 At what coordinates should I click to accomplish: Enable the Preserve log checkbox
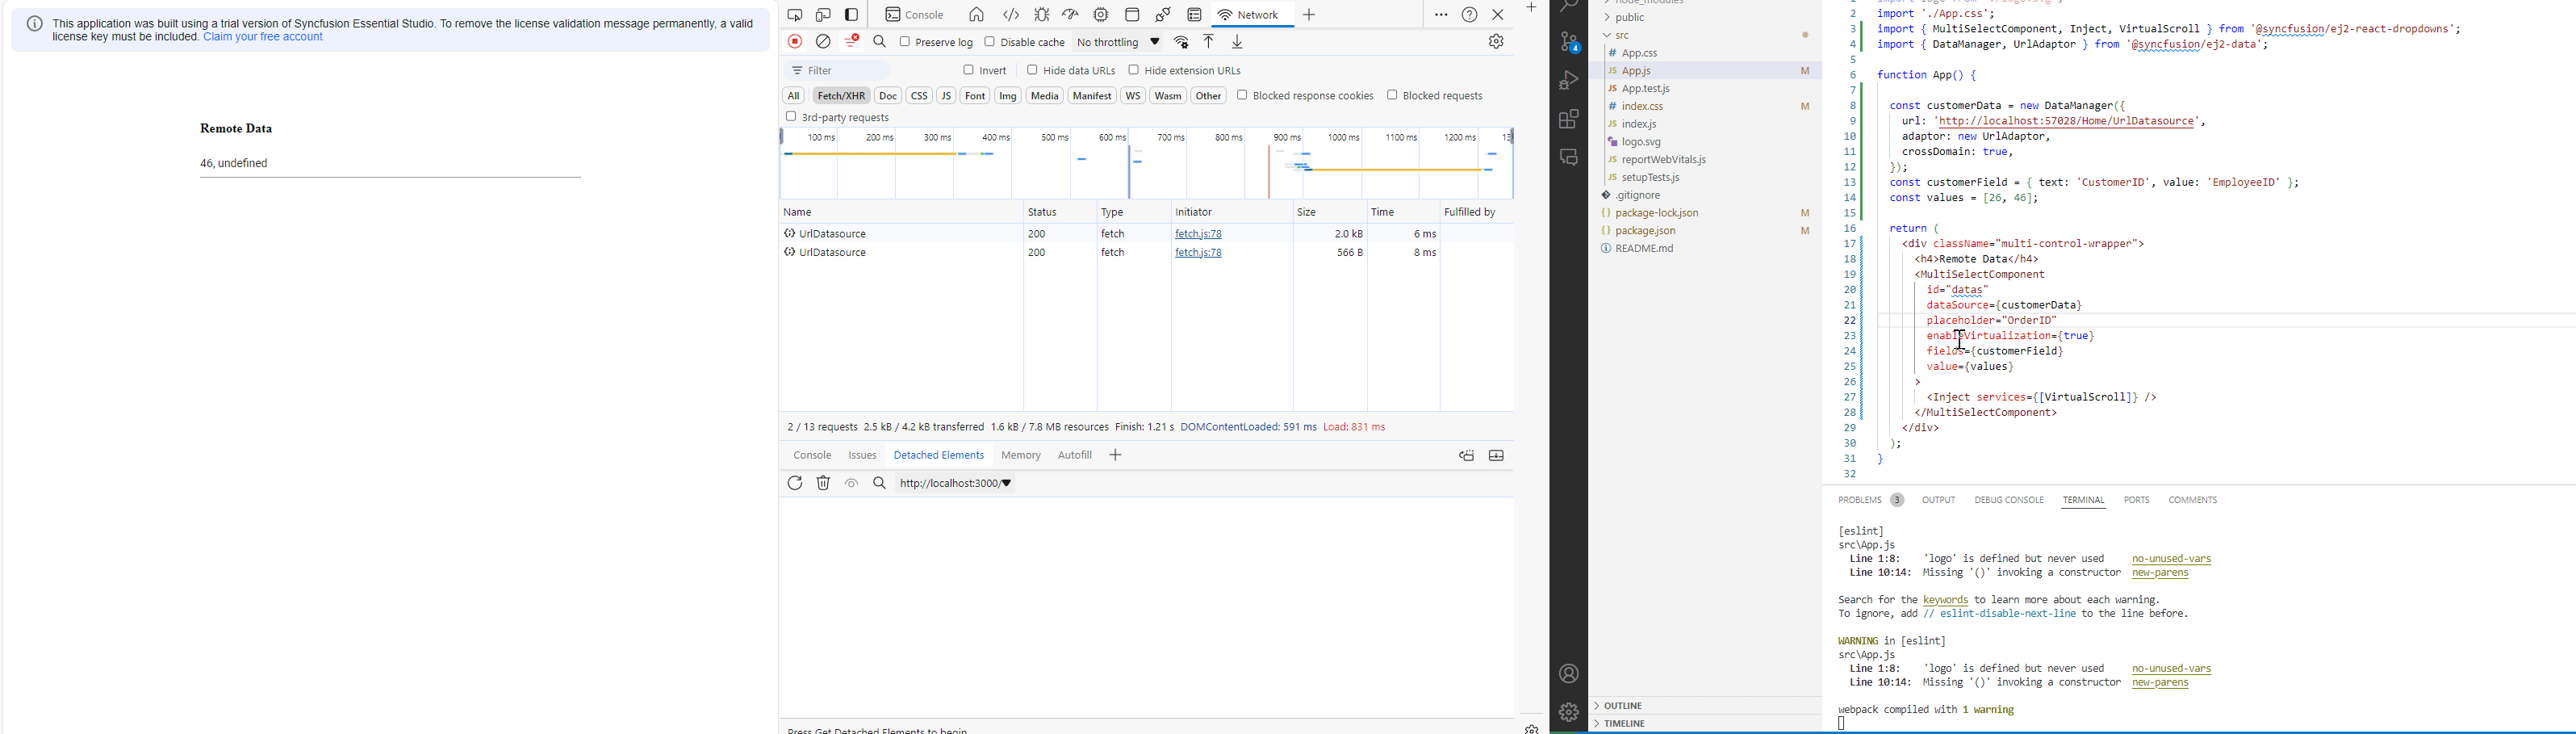pyautogui.click(x=905, y=42)
